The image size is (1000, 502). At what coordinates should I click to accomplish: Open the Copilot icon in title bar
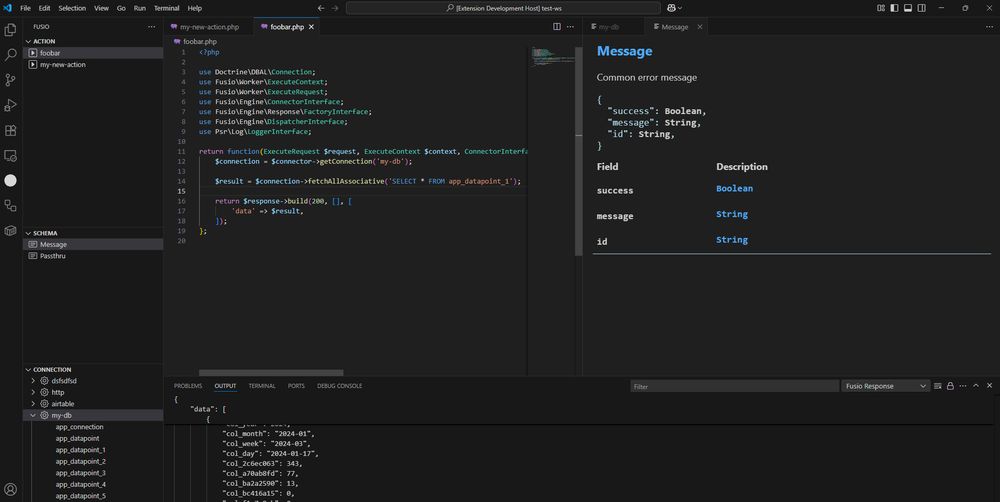(x=671, y=8)
